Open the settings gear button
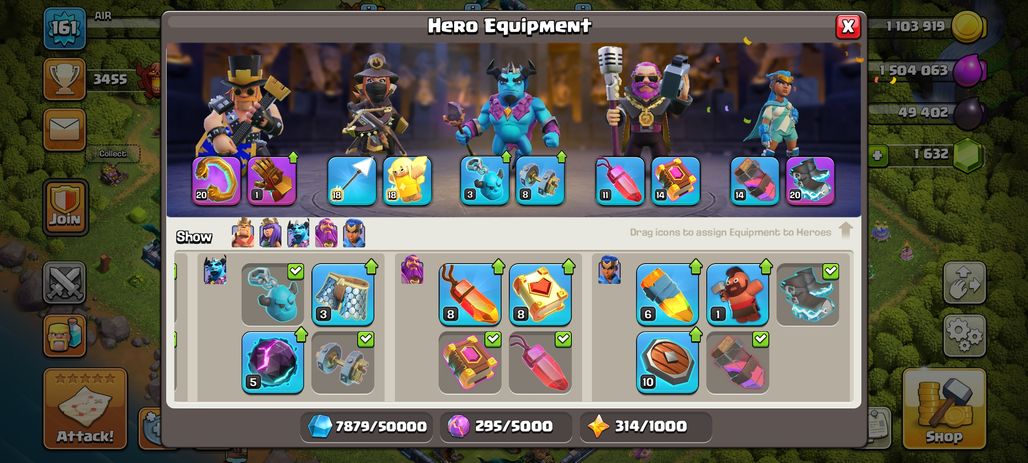 (x=964, y=336)
